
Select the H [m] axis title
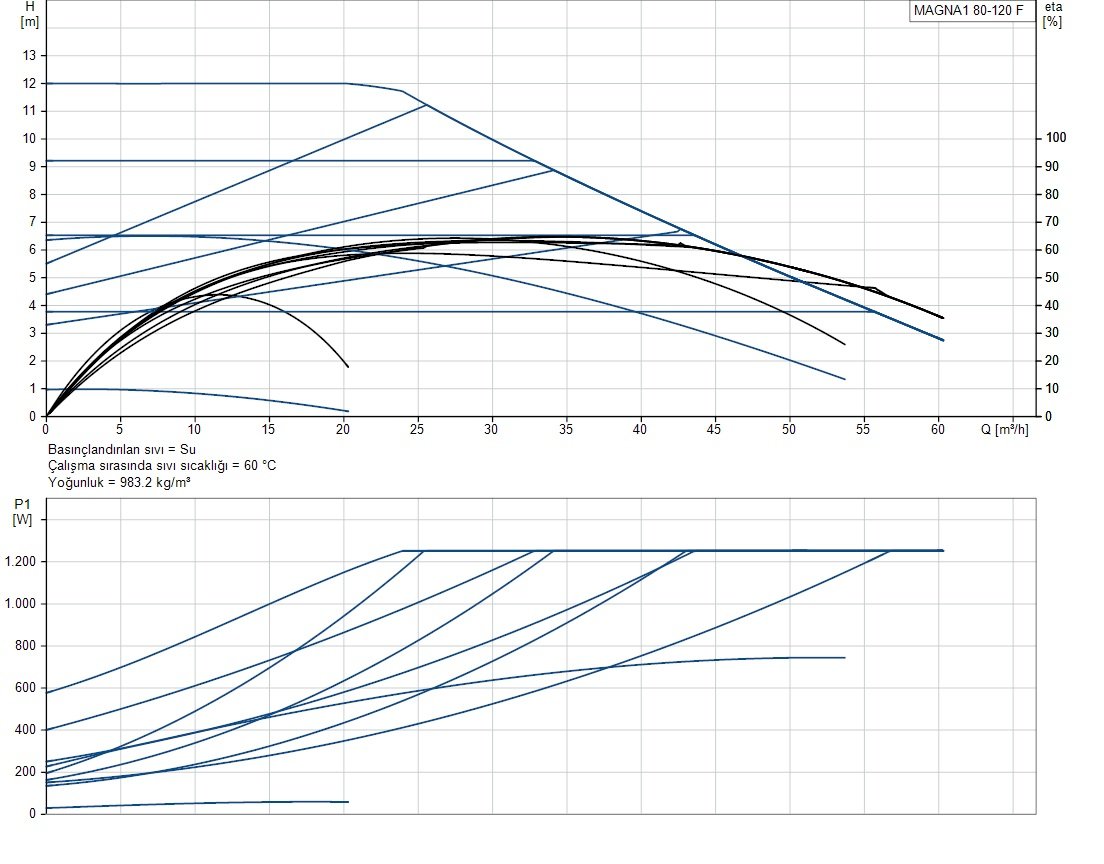(x=30, y=14)
